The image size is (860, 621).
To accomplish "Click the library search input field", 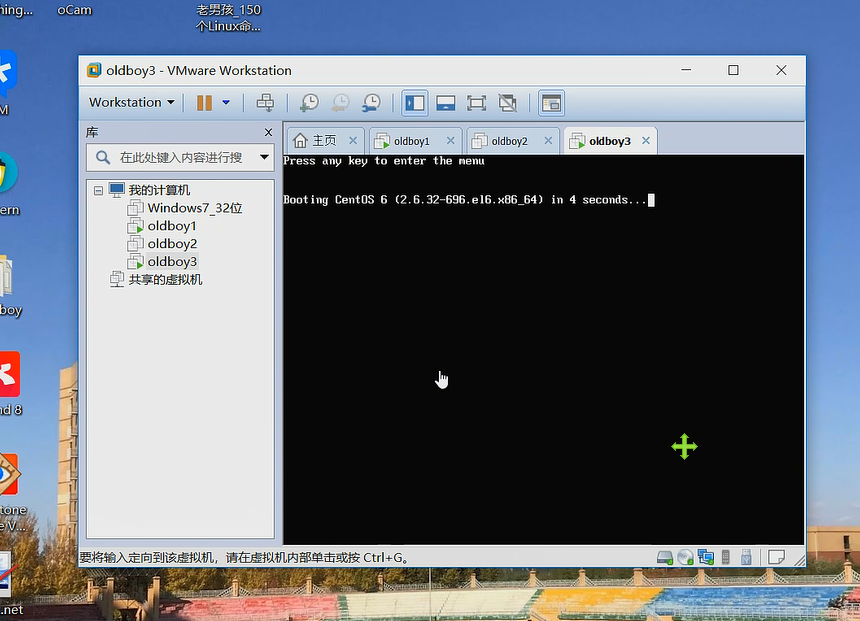I will [181, 157].
